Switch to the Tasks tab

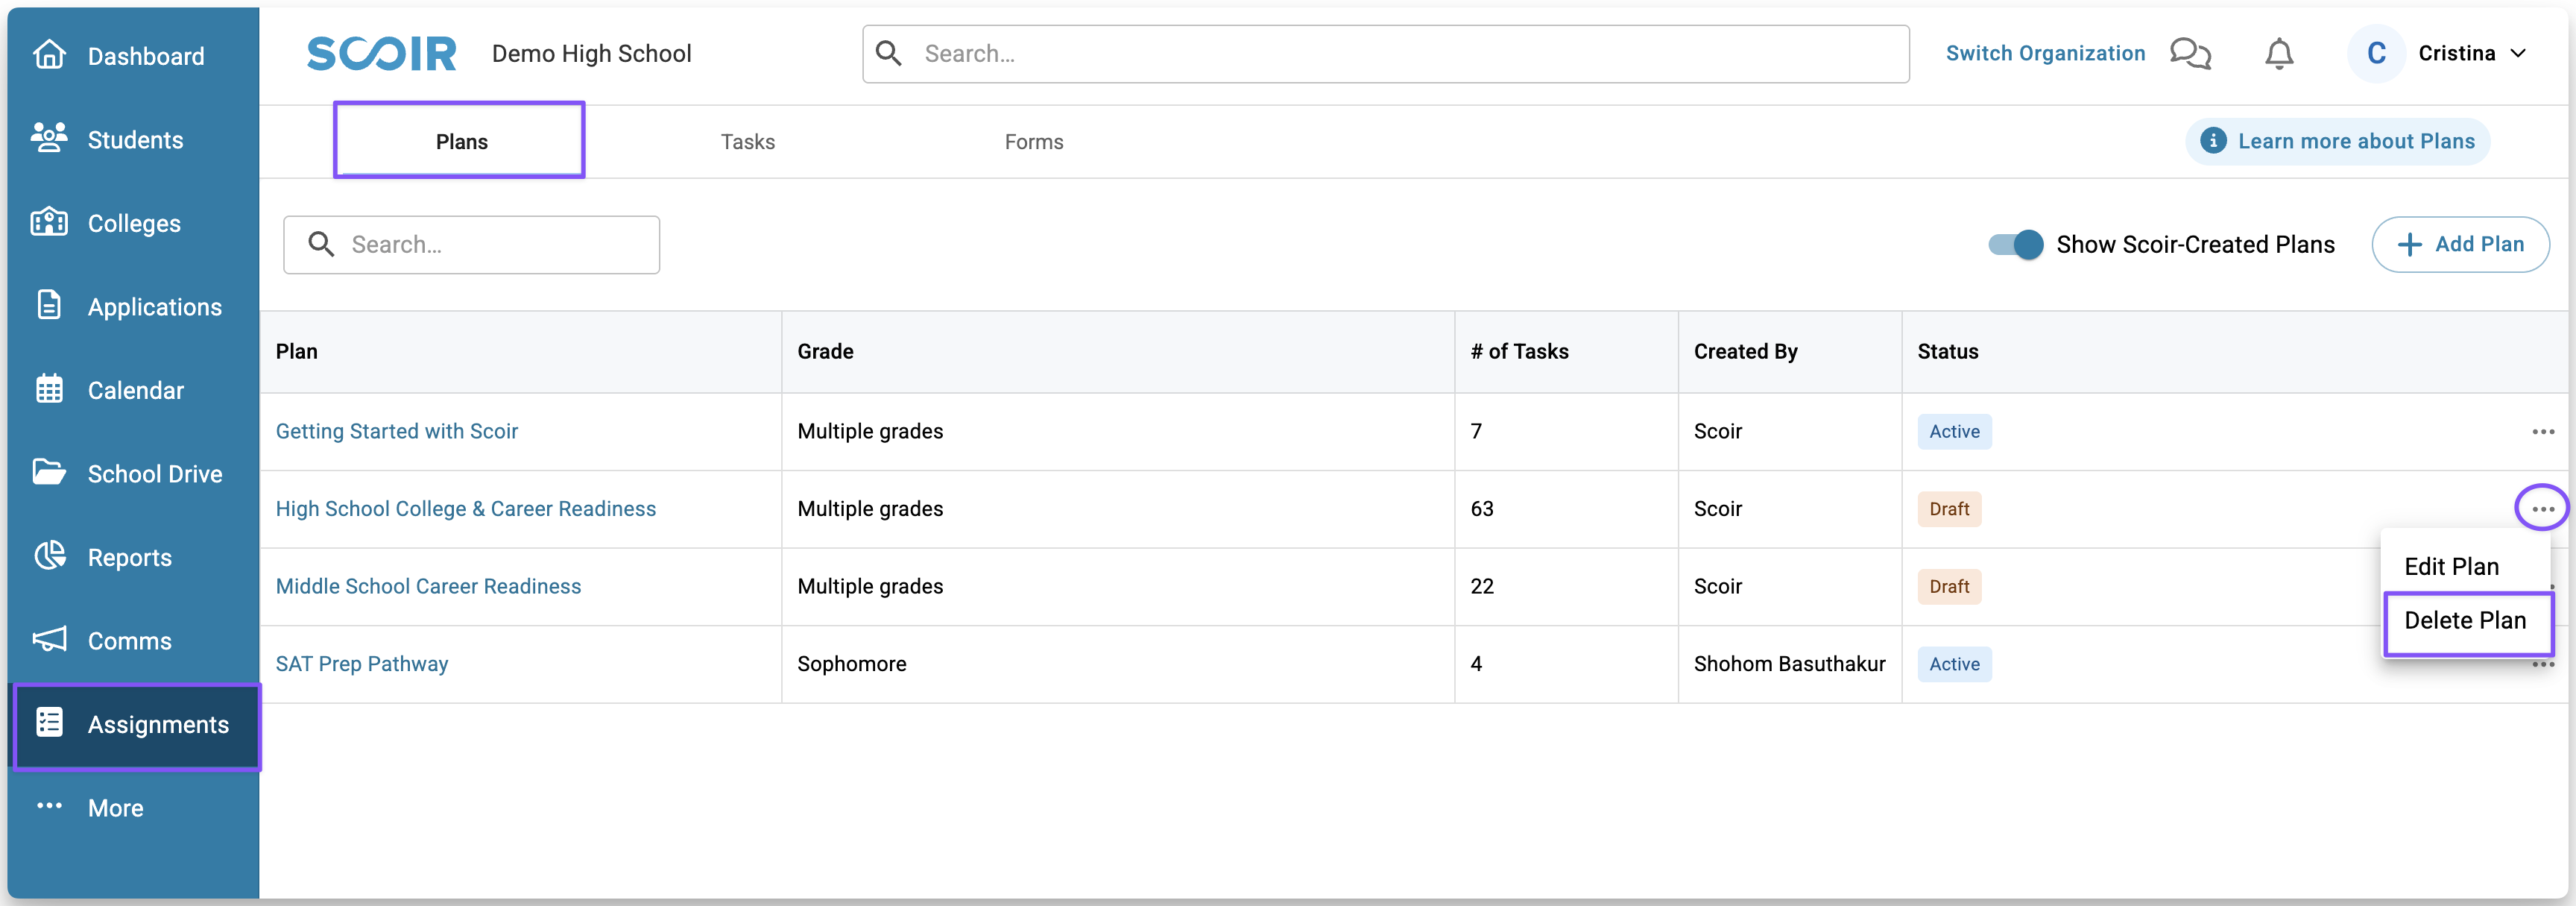[747, 142]
